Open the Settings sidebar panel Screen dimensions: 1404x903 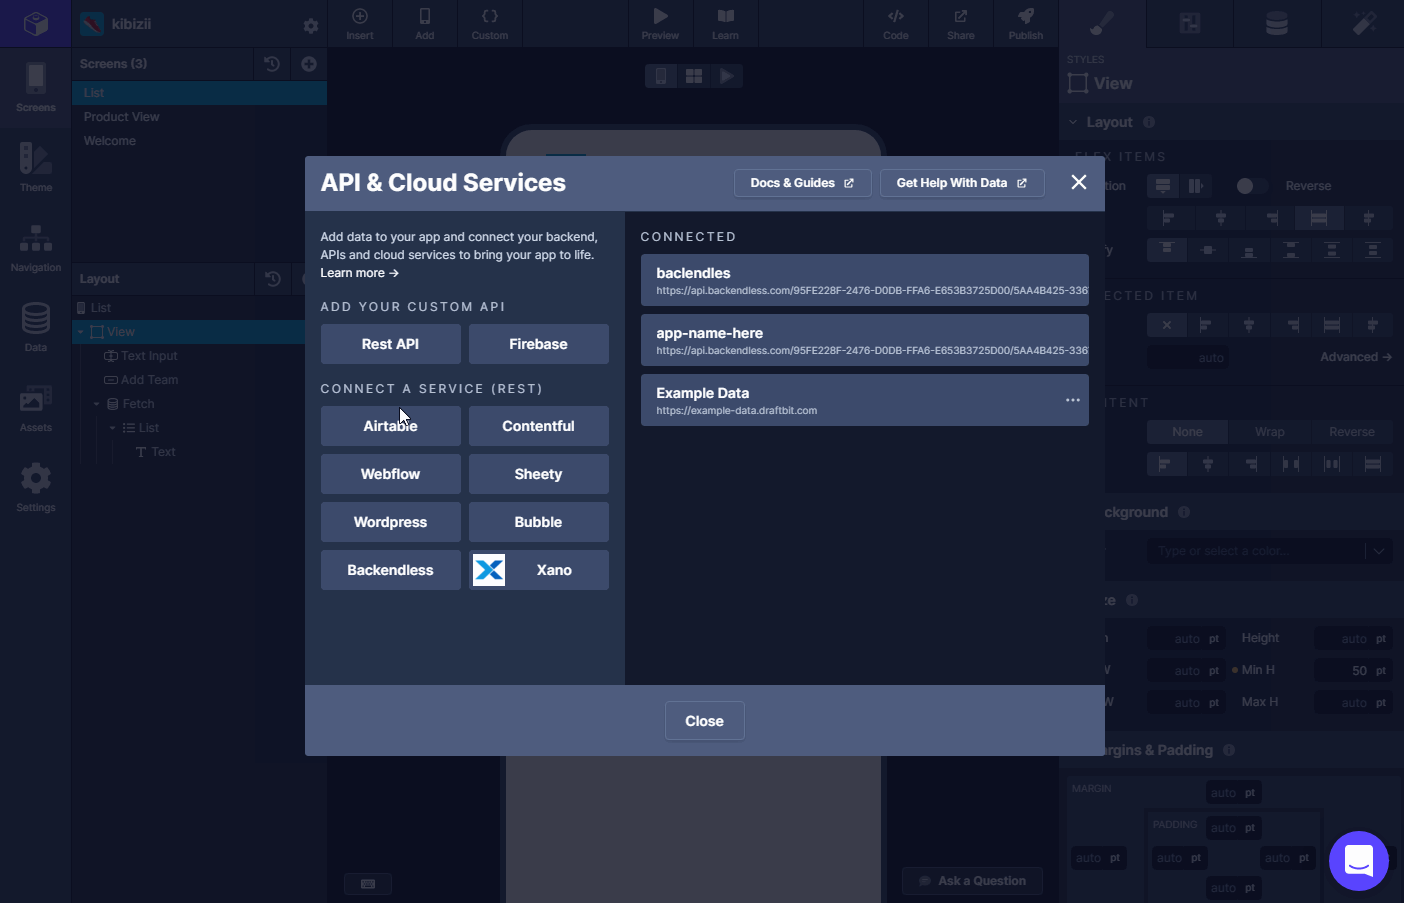click(x=36, y=487)
